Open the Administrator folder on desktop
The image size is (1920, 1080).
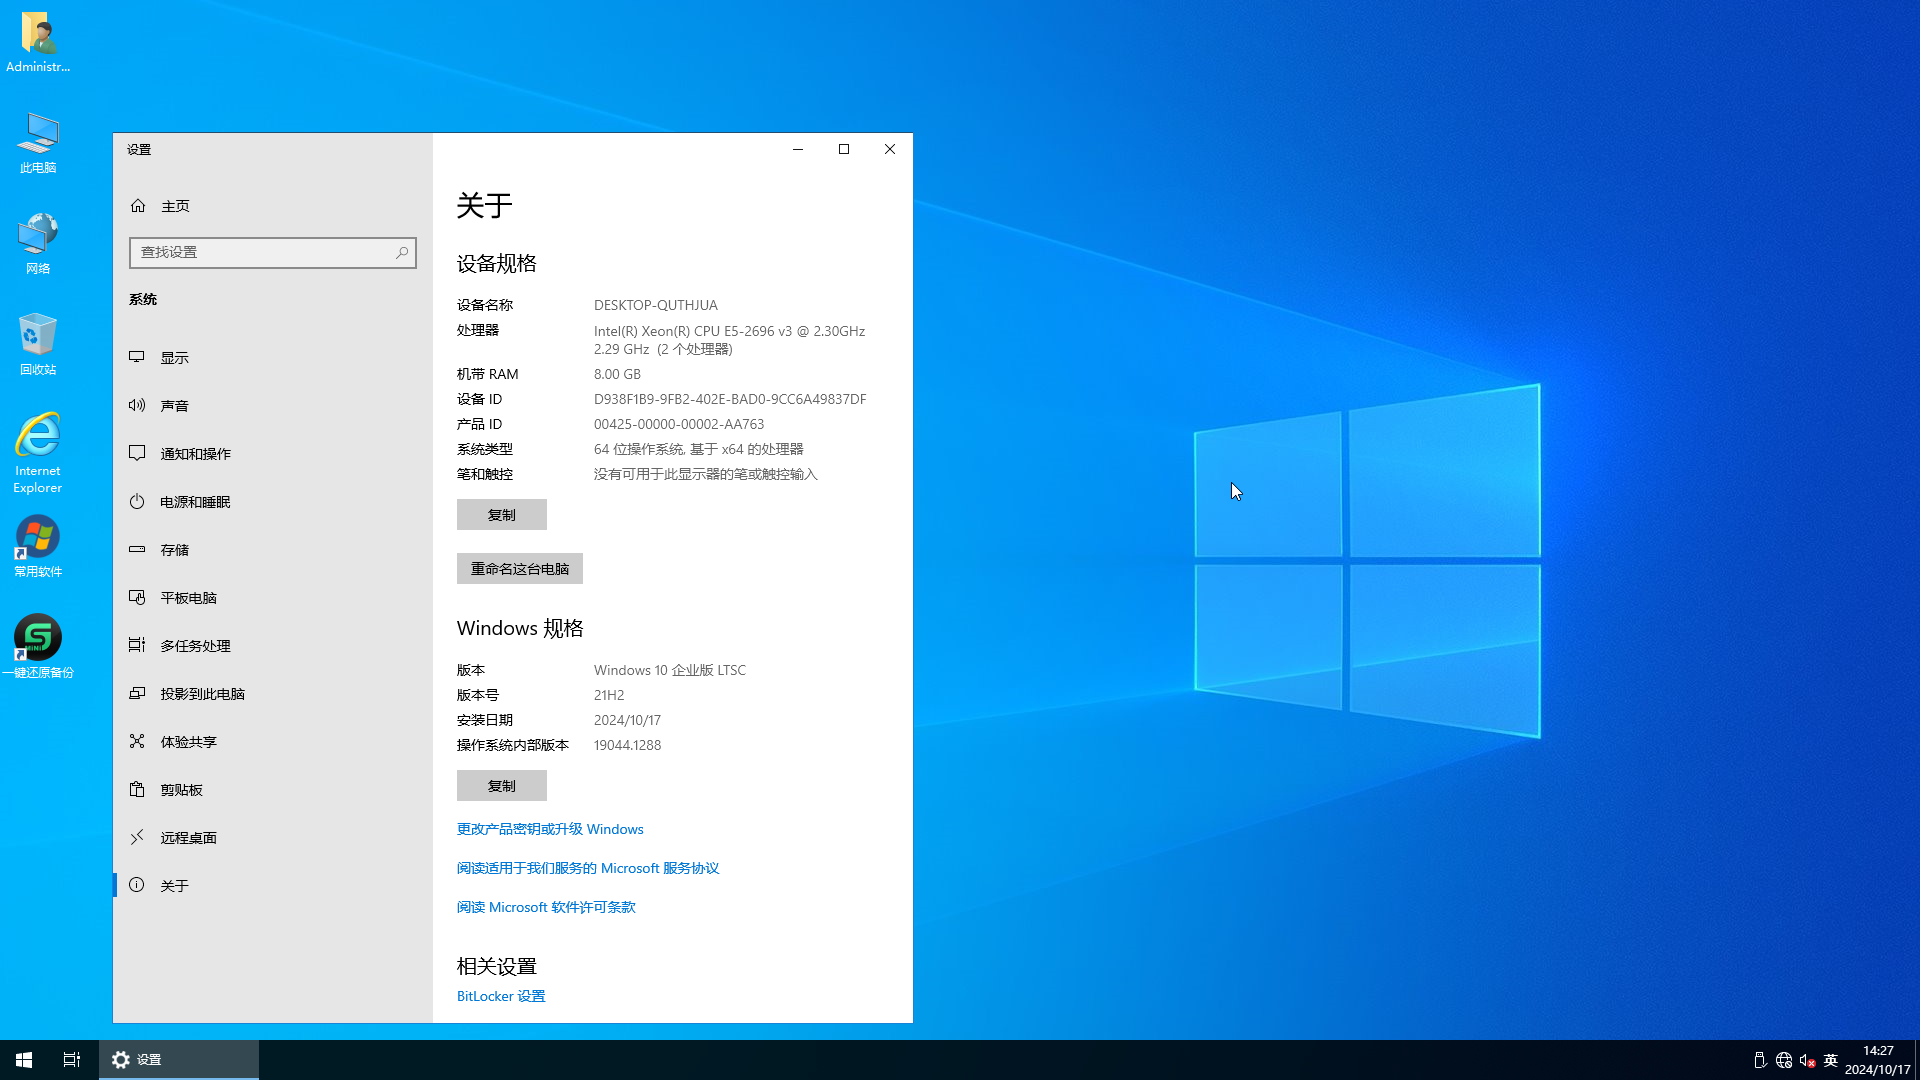point(38,42)
